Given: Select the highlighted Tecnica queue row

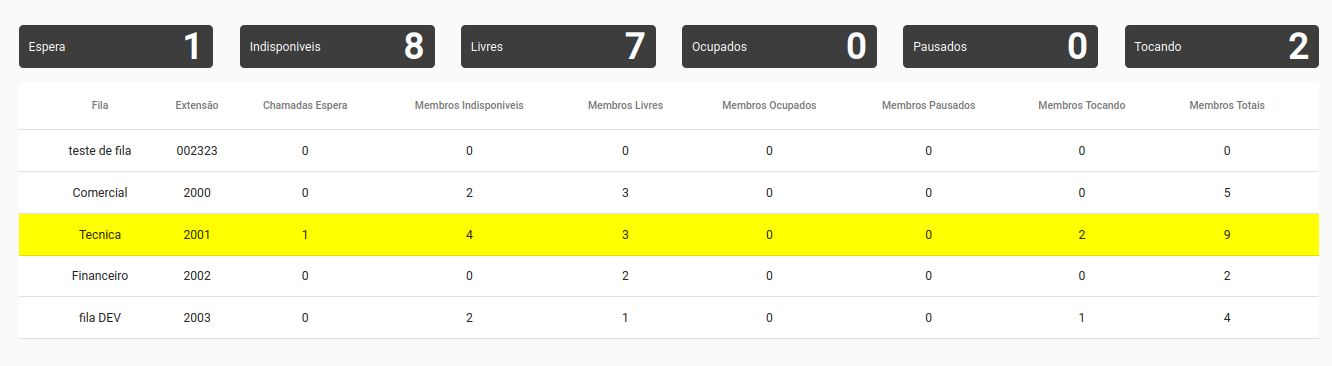Looking at the screenshot, I should tap(669, 234).
